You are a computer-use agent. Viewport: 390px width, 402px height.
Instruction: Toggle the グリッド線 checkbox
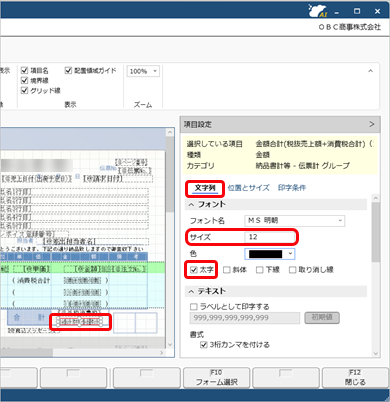[x=24, y=90]
